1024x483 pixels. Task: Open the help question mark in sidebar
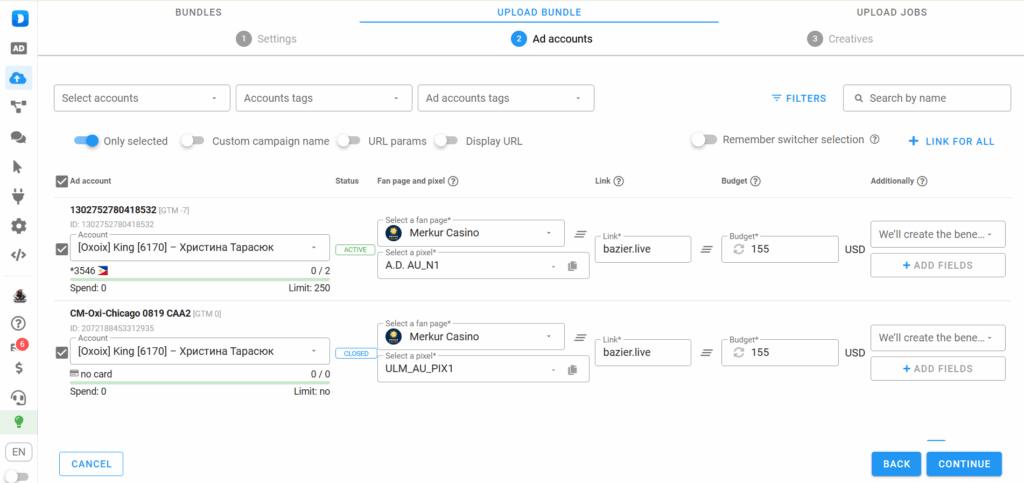(x=19, y=322)
